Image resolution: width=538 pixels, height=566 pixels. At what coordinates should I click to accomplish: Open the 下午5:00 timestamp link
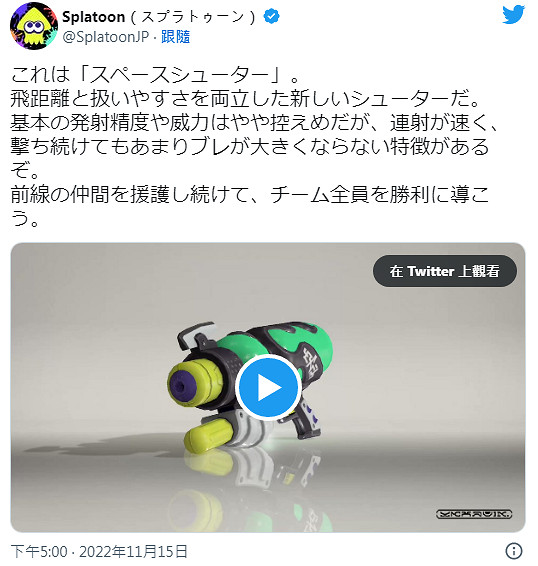point(39,552)
